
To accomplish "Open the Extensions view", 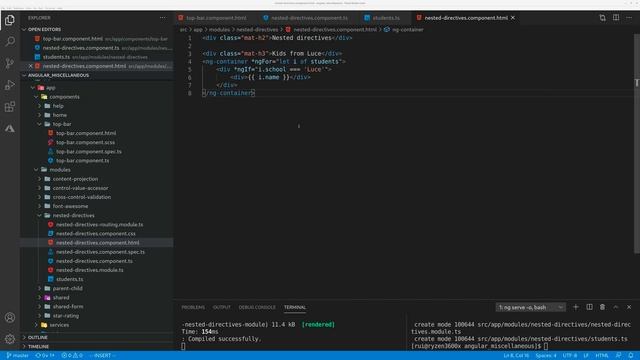I will [x=10, y=107].
